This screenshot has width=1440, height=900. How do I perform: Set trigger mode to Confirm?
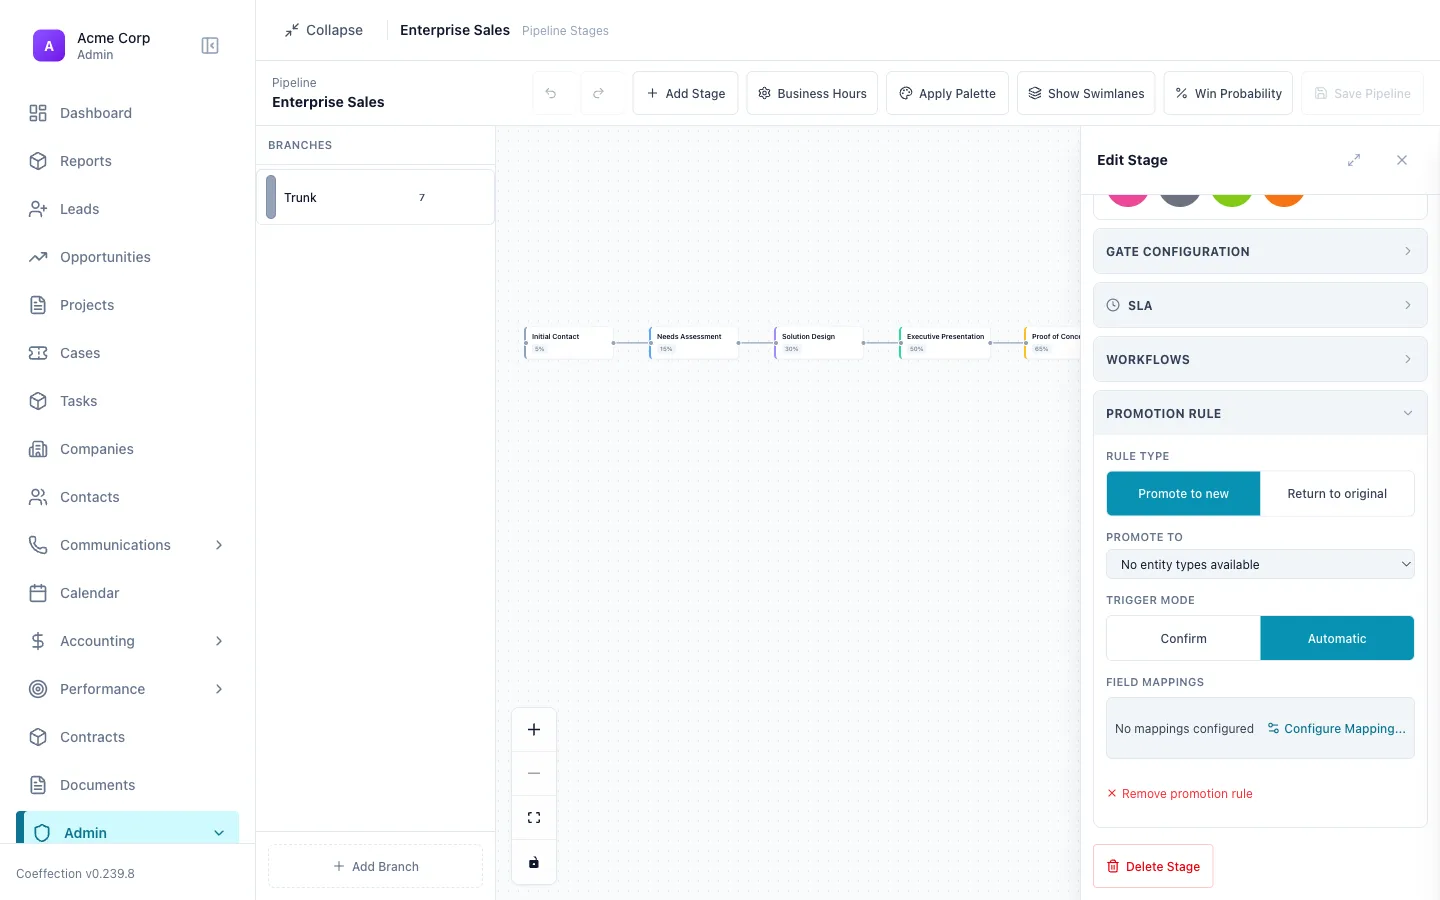click(x=1183, y=639)
